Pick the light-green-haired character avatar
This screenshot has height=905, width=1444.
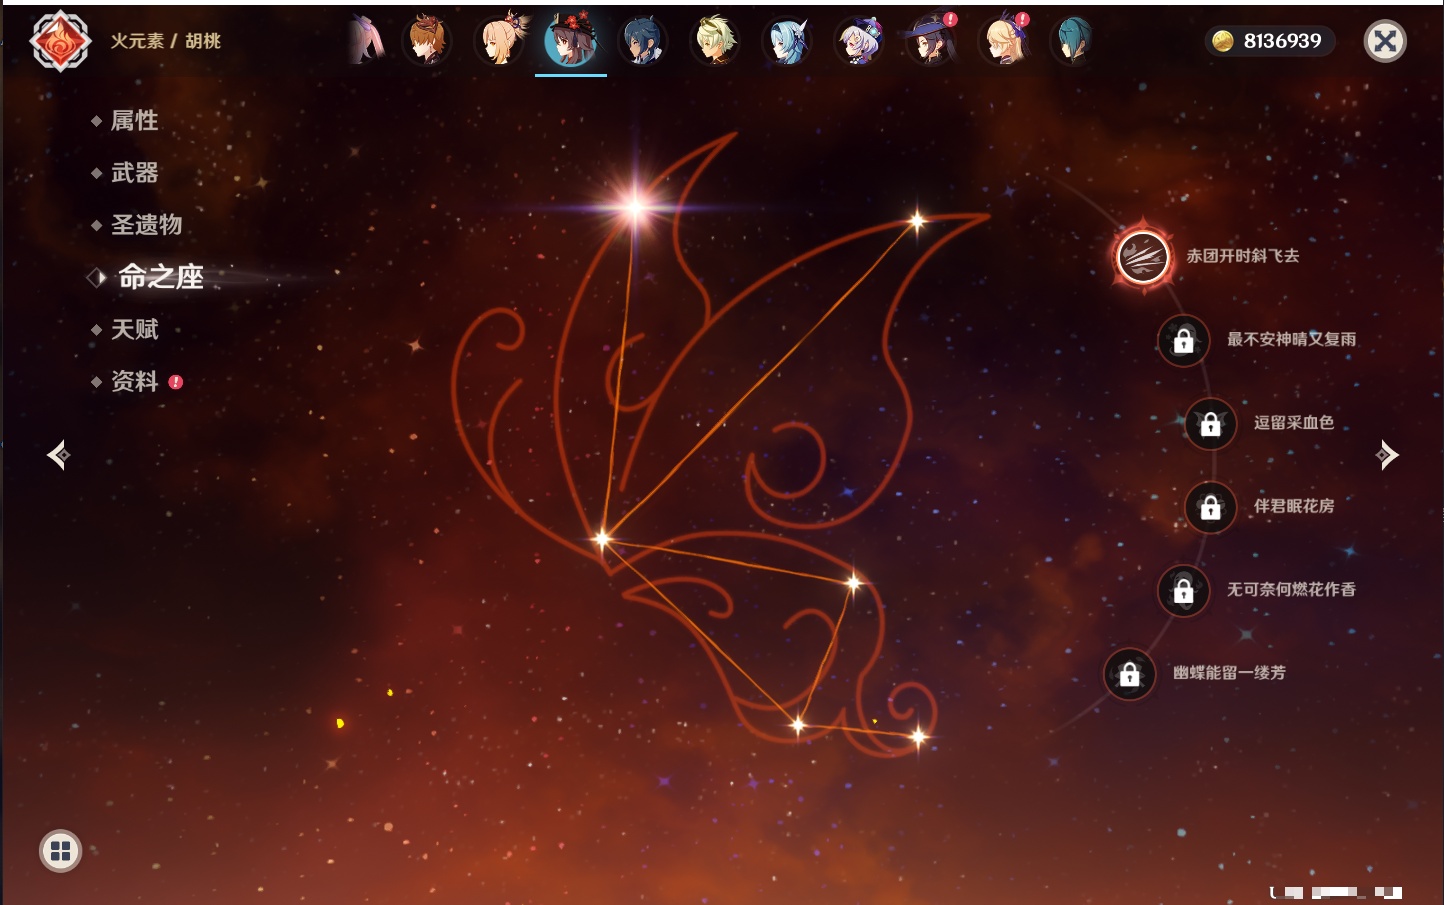[715, 41]
